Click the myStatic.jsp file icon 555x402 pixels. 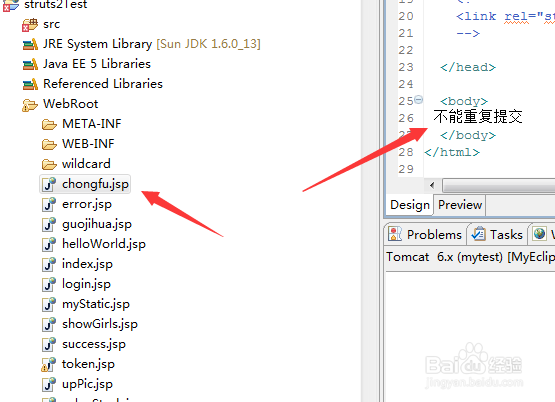coord(49,304)
